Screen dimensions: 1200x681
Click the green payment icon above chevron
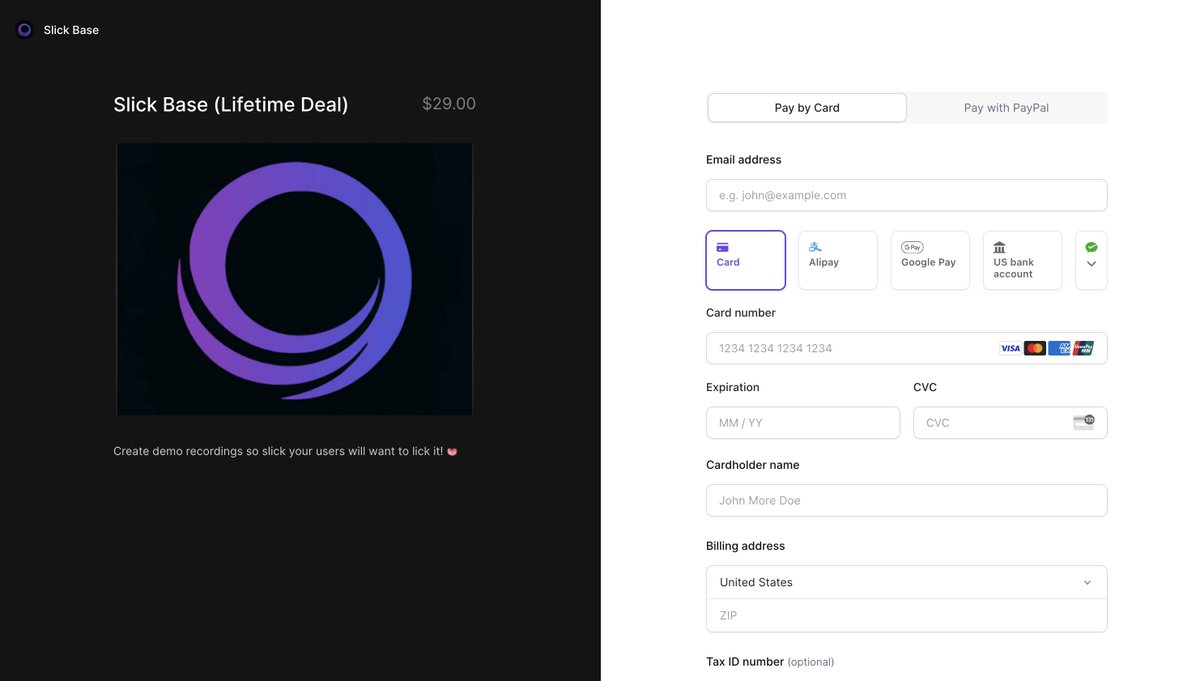click(x=1091, y=246)
